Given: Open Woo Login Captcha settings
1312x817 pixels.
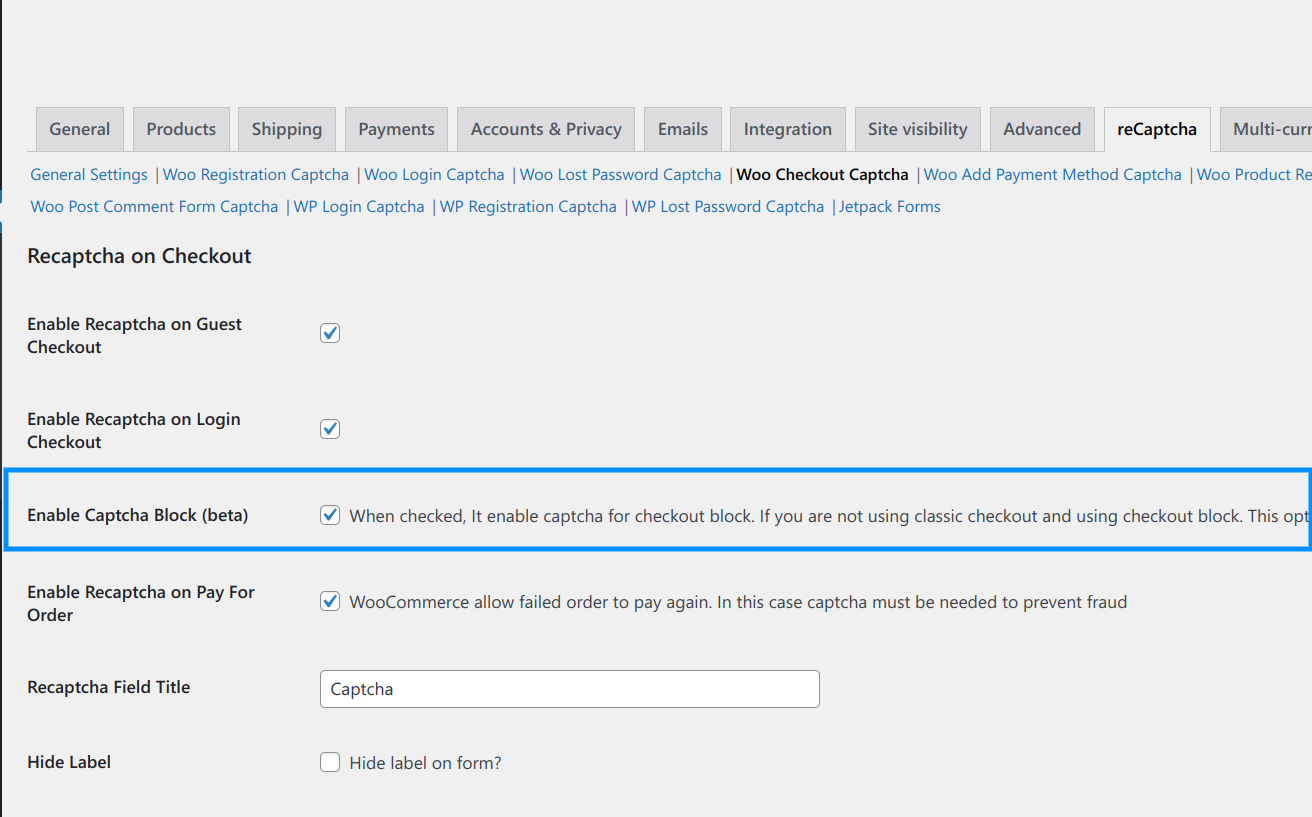Looking at the screenshot, I should pyautogui.click(x=434, y=174).
